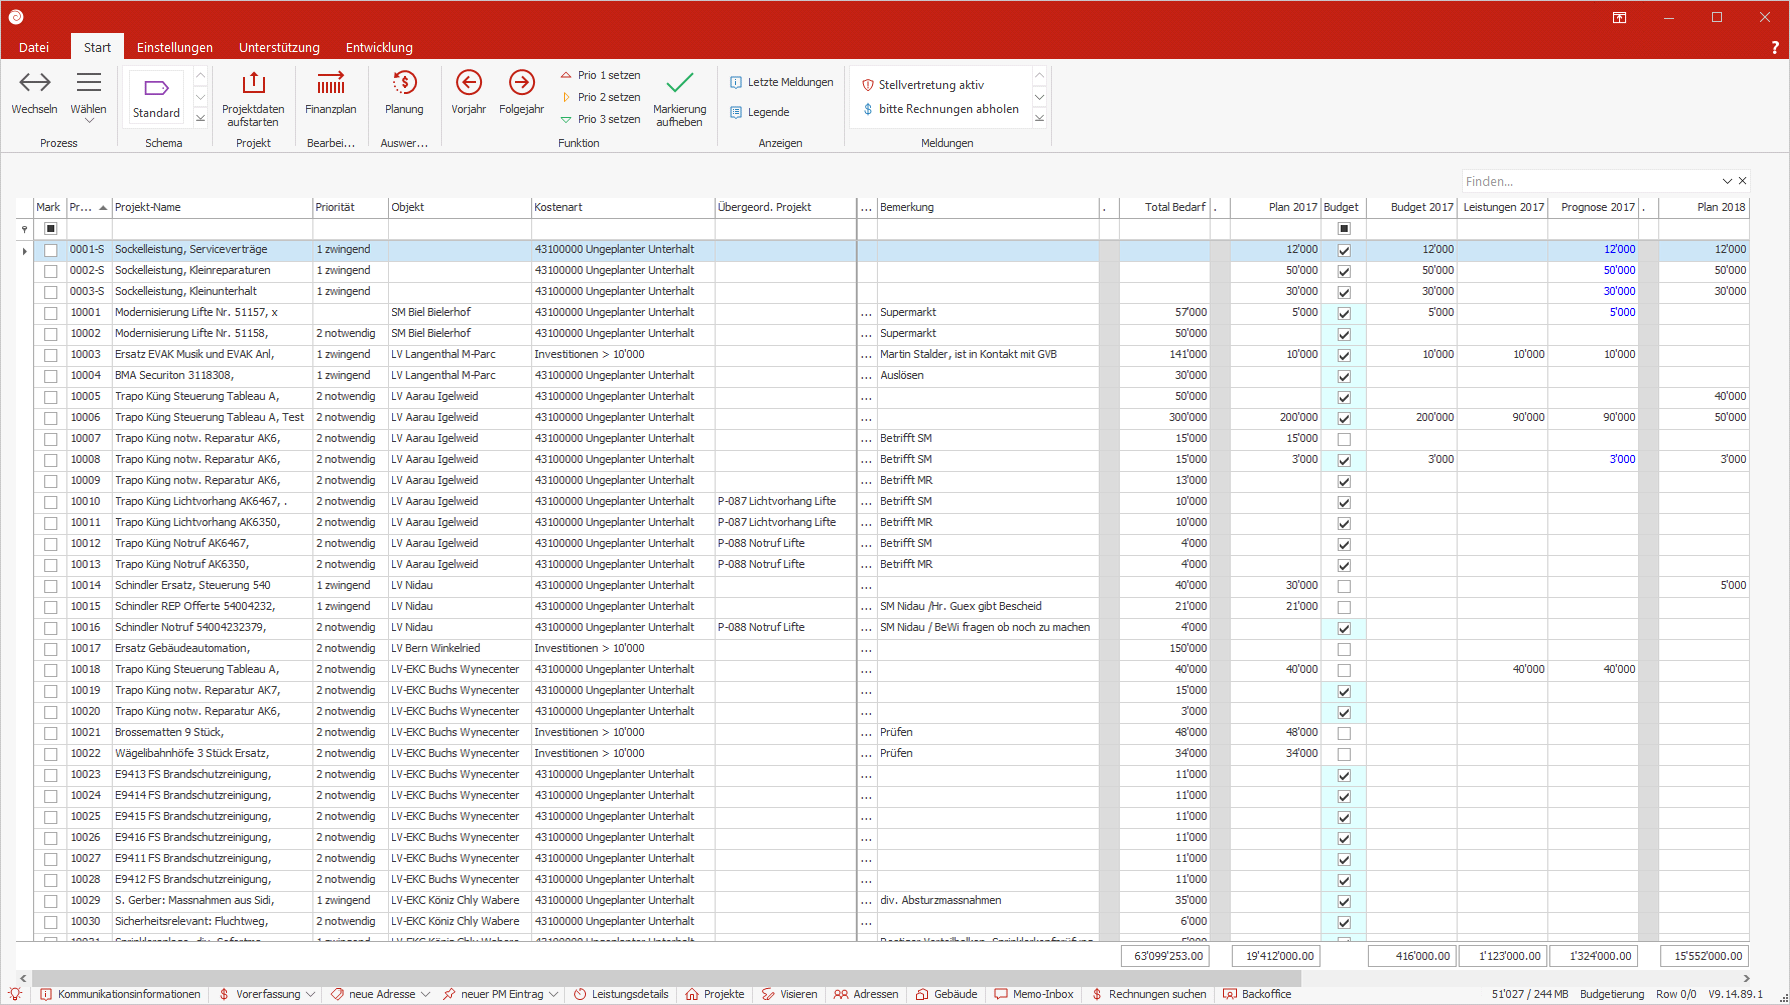Click Prio 3 setzen

[x=600, y=119]
